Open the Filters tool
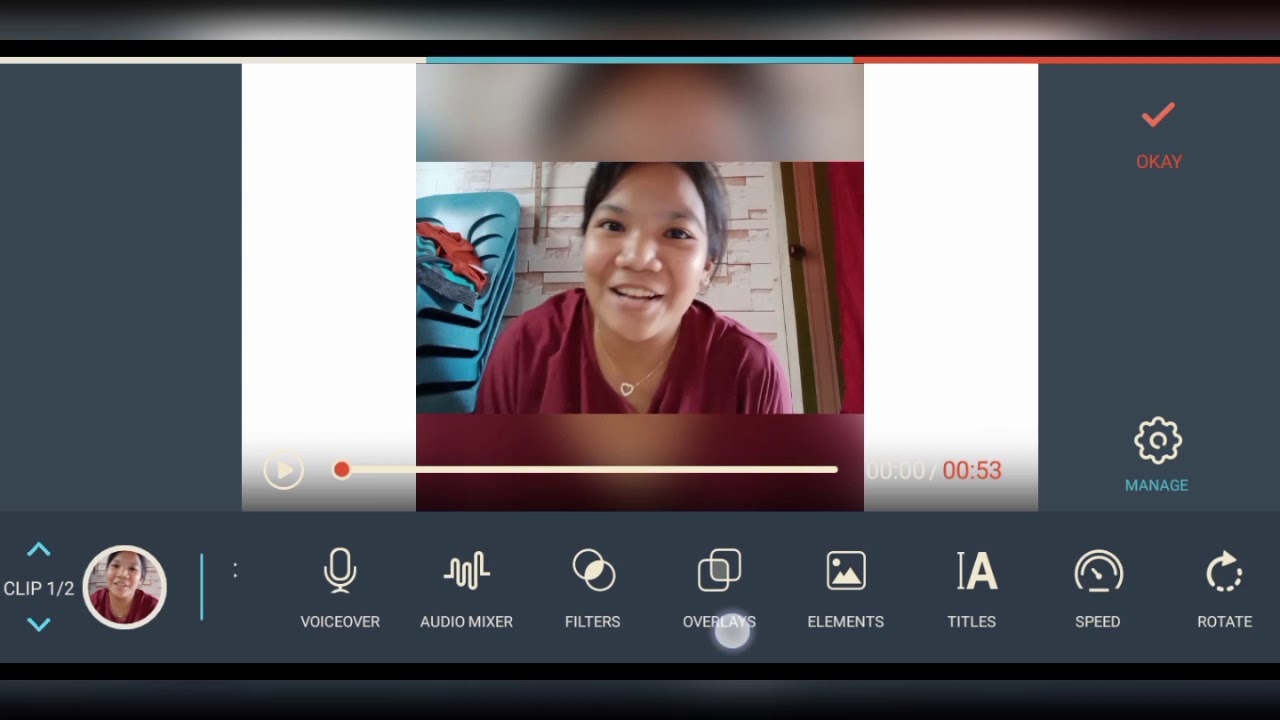The height and width of the screenshot is (720, 1280). [593, 589]
